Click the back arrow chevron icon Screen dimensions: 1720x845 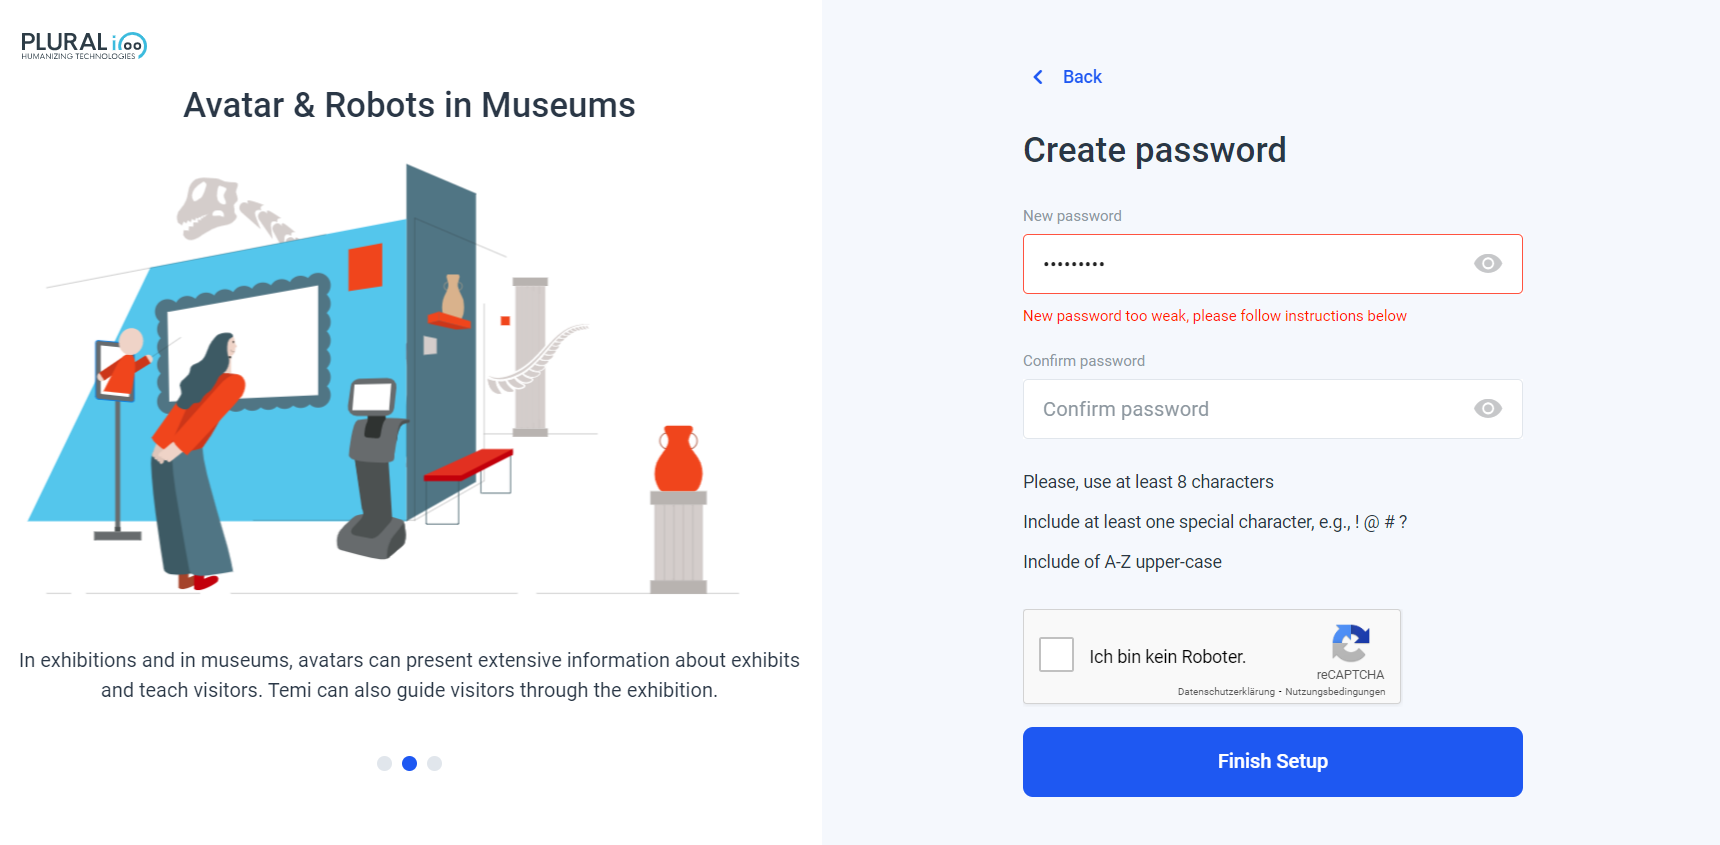point(1038,77)
